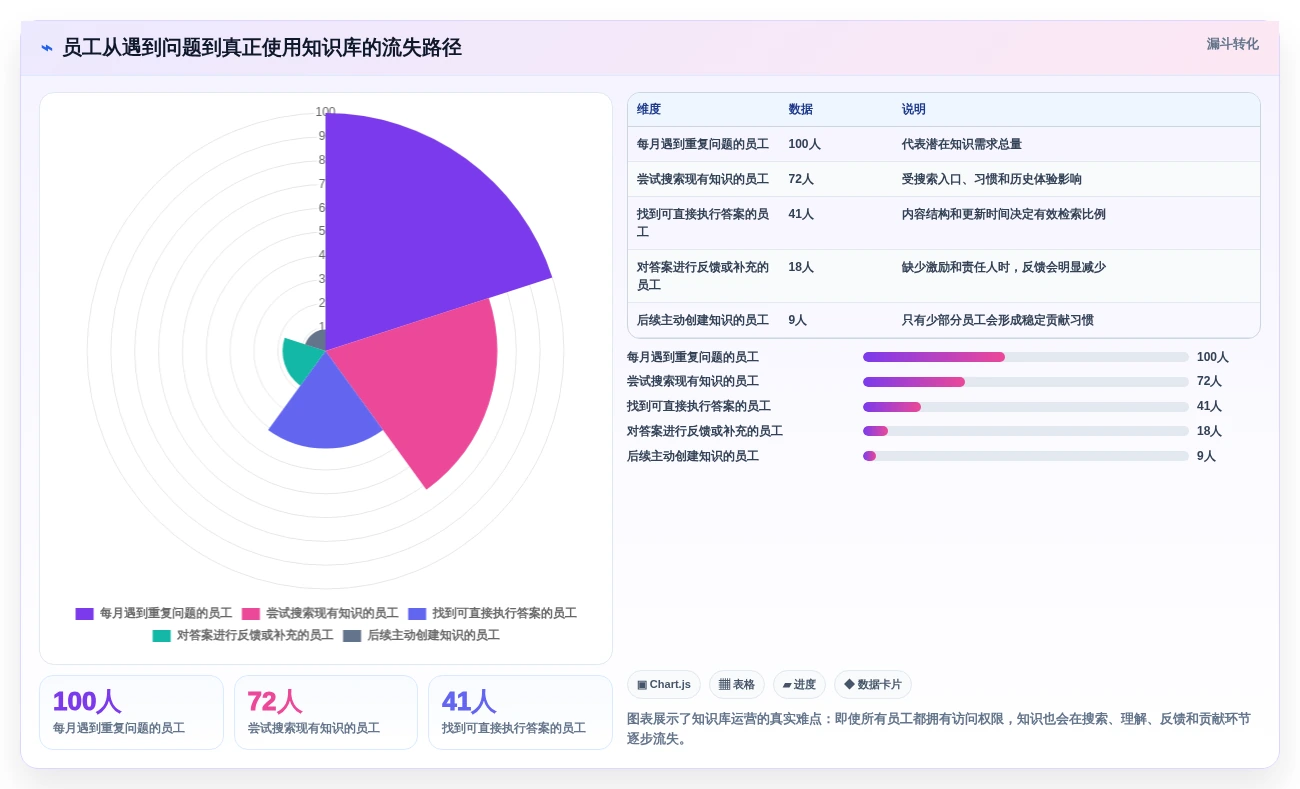Click the 72人 data card

(326, 712)
